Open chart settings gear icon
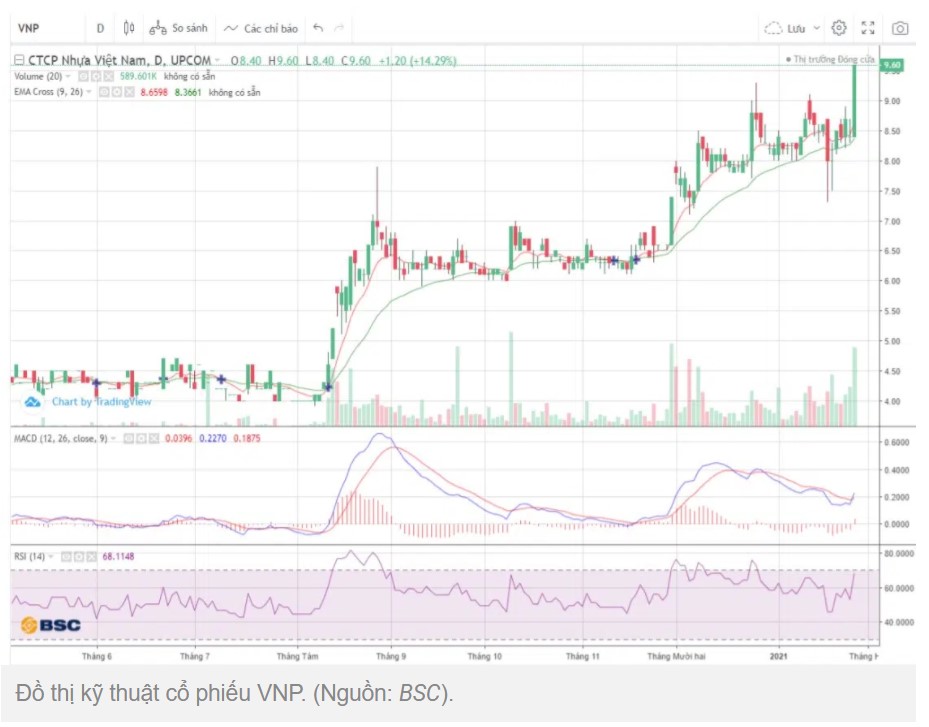 pos(839,28)
